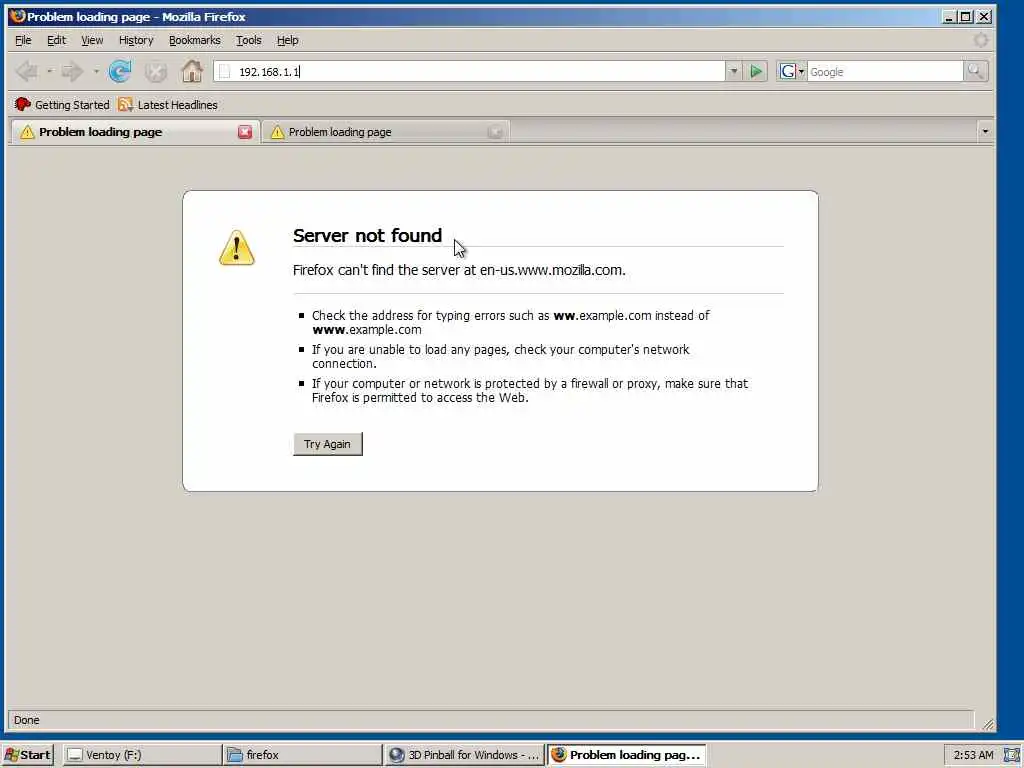The width and height of the screenshot is (1024, 768).
Task: Open the File menu
Action: tap(23, 40)
